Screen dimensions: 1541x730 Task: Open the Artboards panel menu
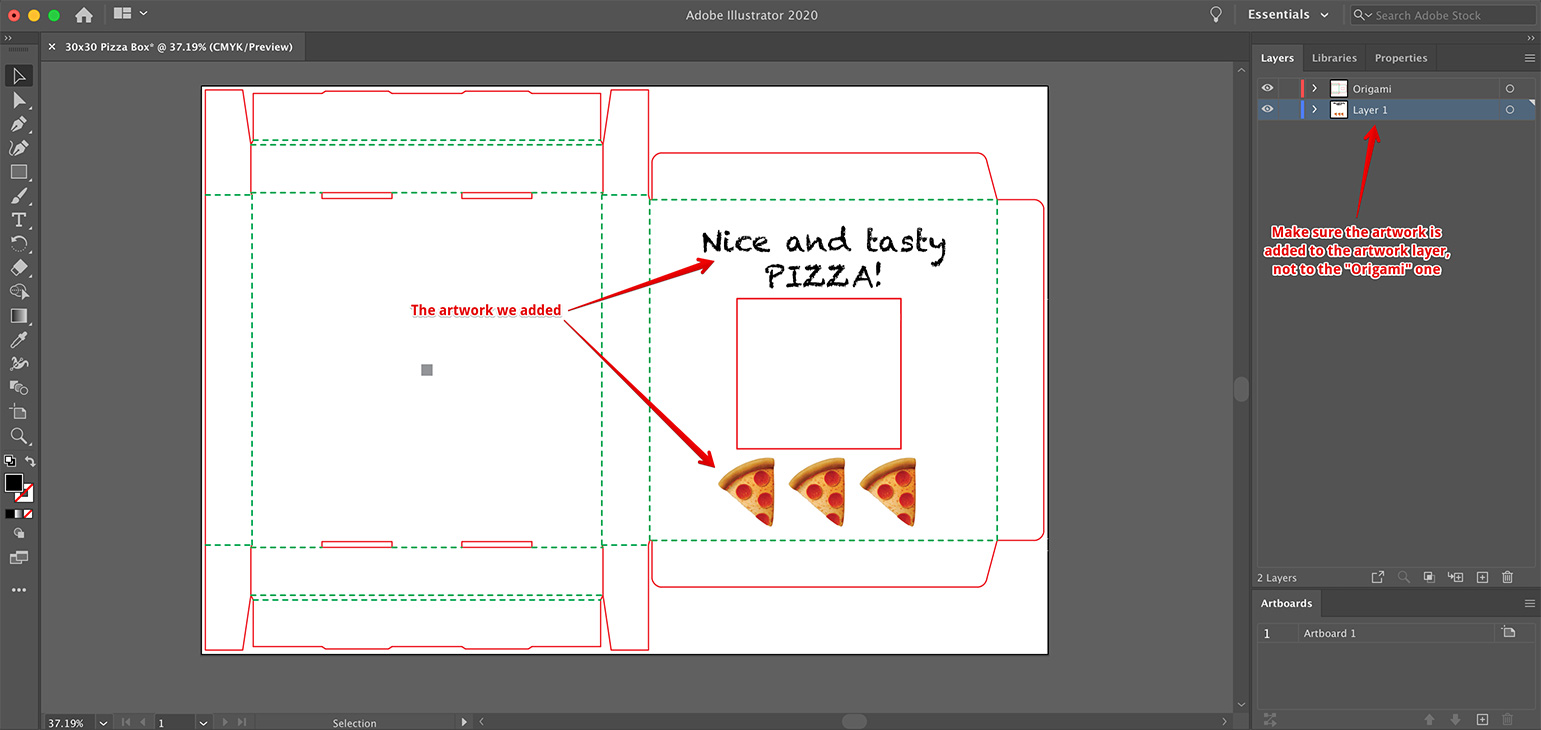click(1529, 603)
